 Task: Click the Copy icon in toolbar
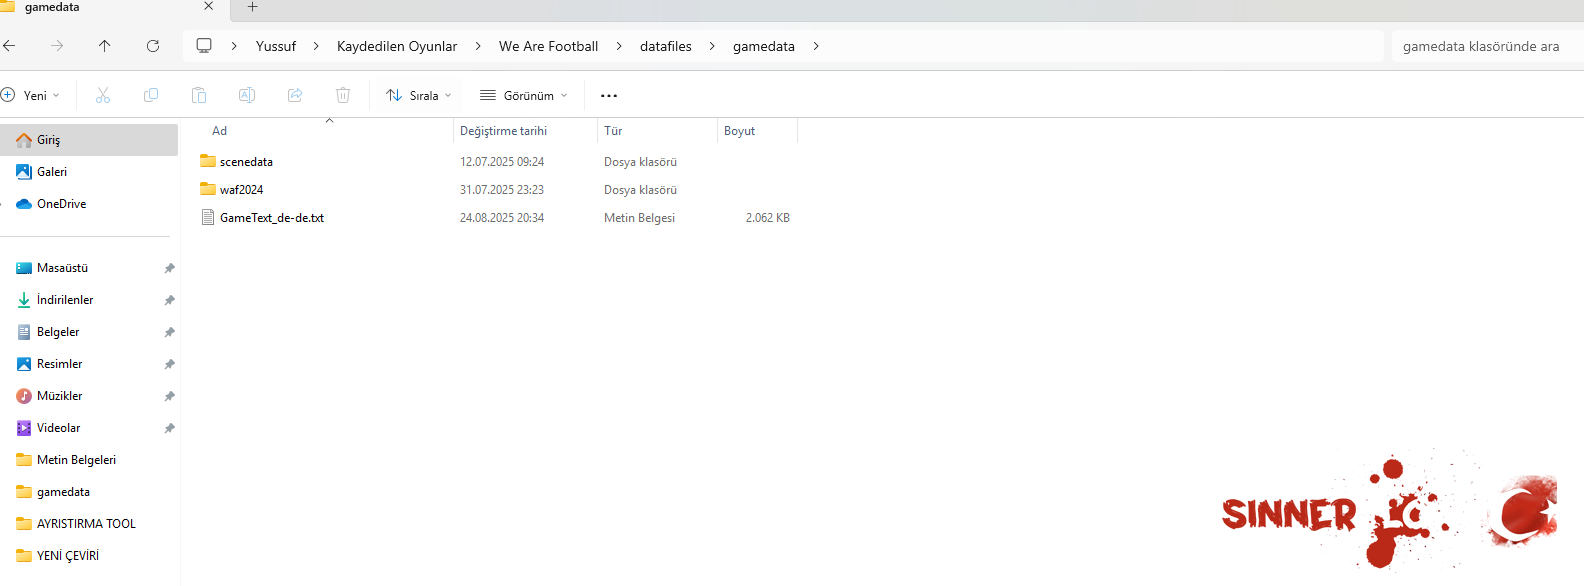(151, 95)
